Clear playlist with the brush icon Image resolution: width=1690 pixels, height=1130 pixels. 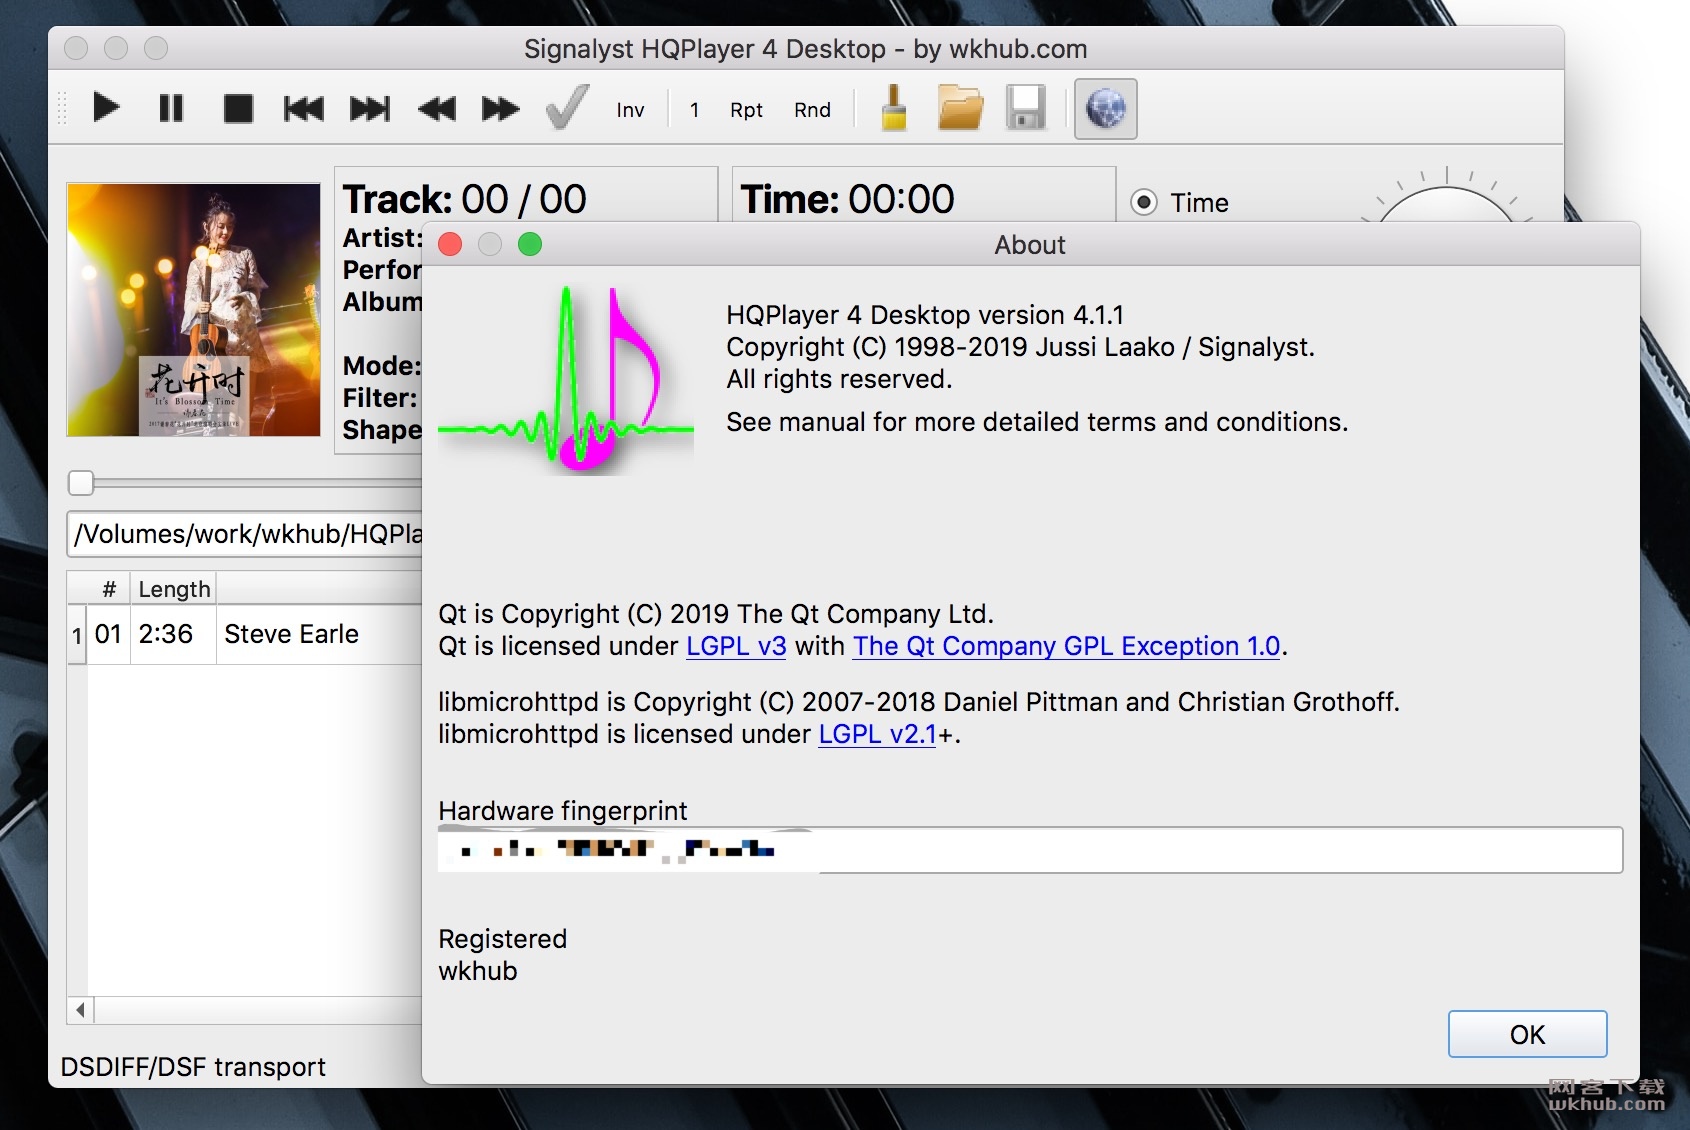pos(894,108)
